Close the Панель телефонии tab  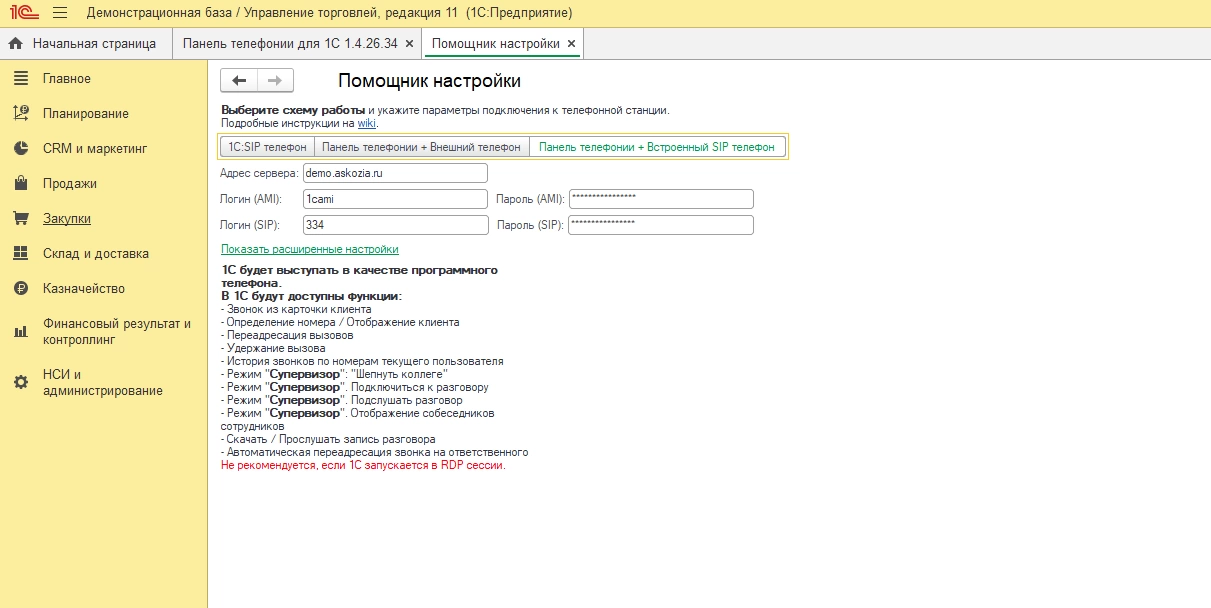click(x=409, y=44)
